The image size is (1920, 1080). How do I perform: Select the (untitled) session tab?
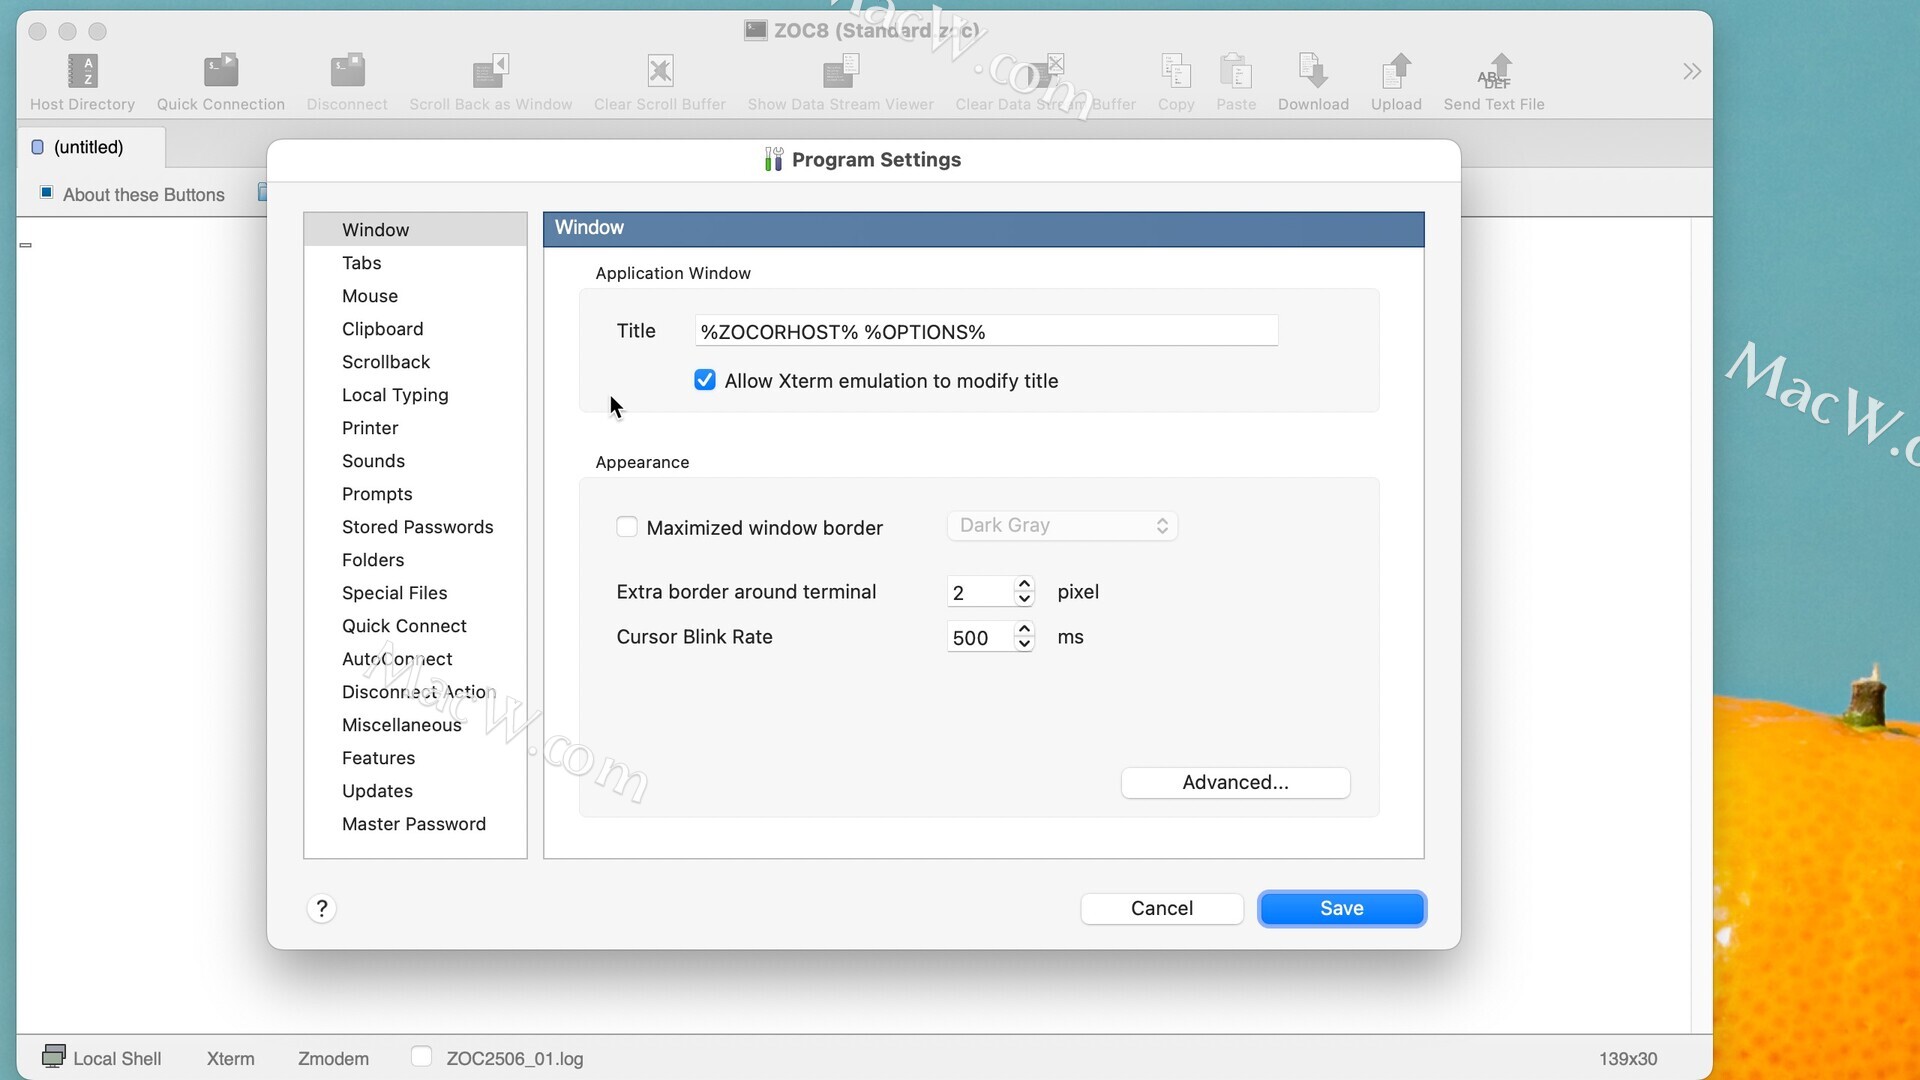coord(90,147)
